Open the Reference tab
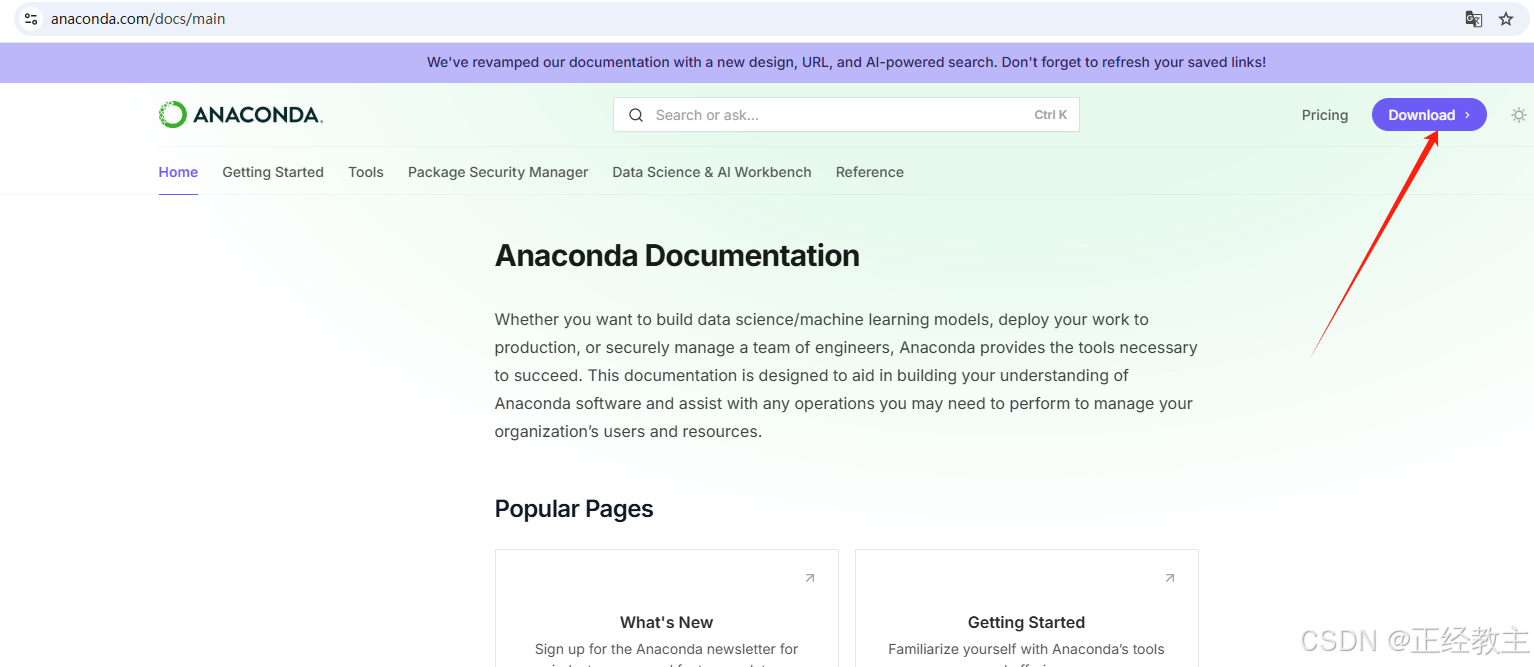 pos(870,172)
